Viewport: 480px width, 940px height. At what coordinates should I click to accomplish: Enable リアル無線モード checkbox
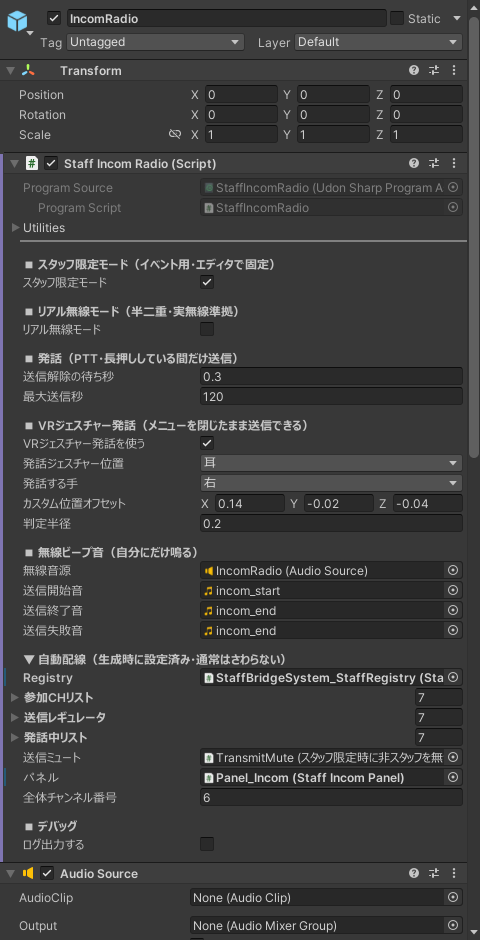point(207,329)
